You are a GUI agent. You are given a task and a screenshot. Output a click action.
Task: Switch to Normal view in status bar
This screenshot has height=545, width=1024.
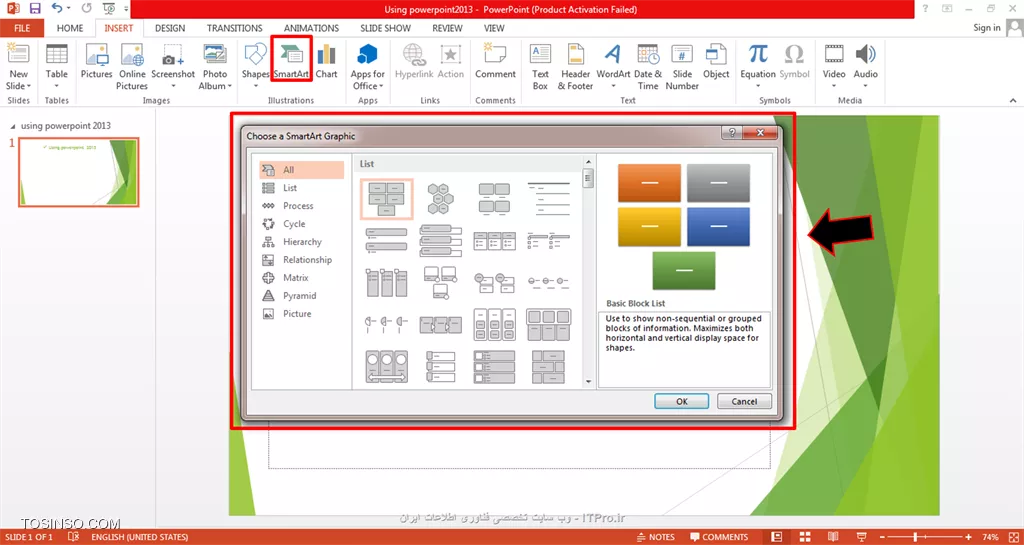click(776, 537)
